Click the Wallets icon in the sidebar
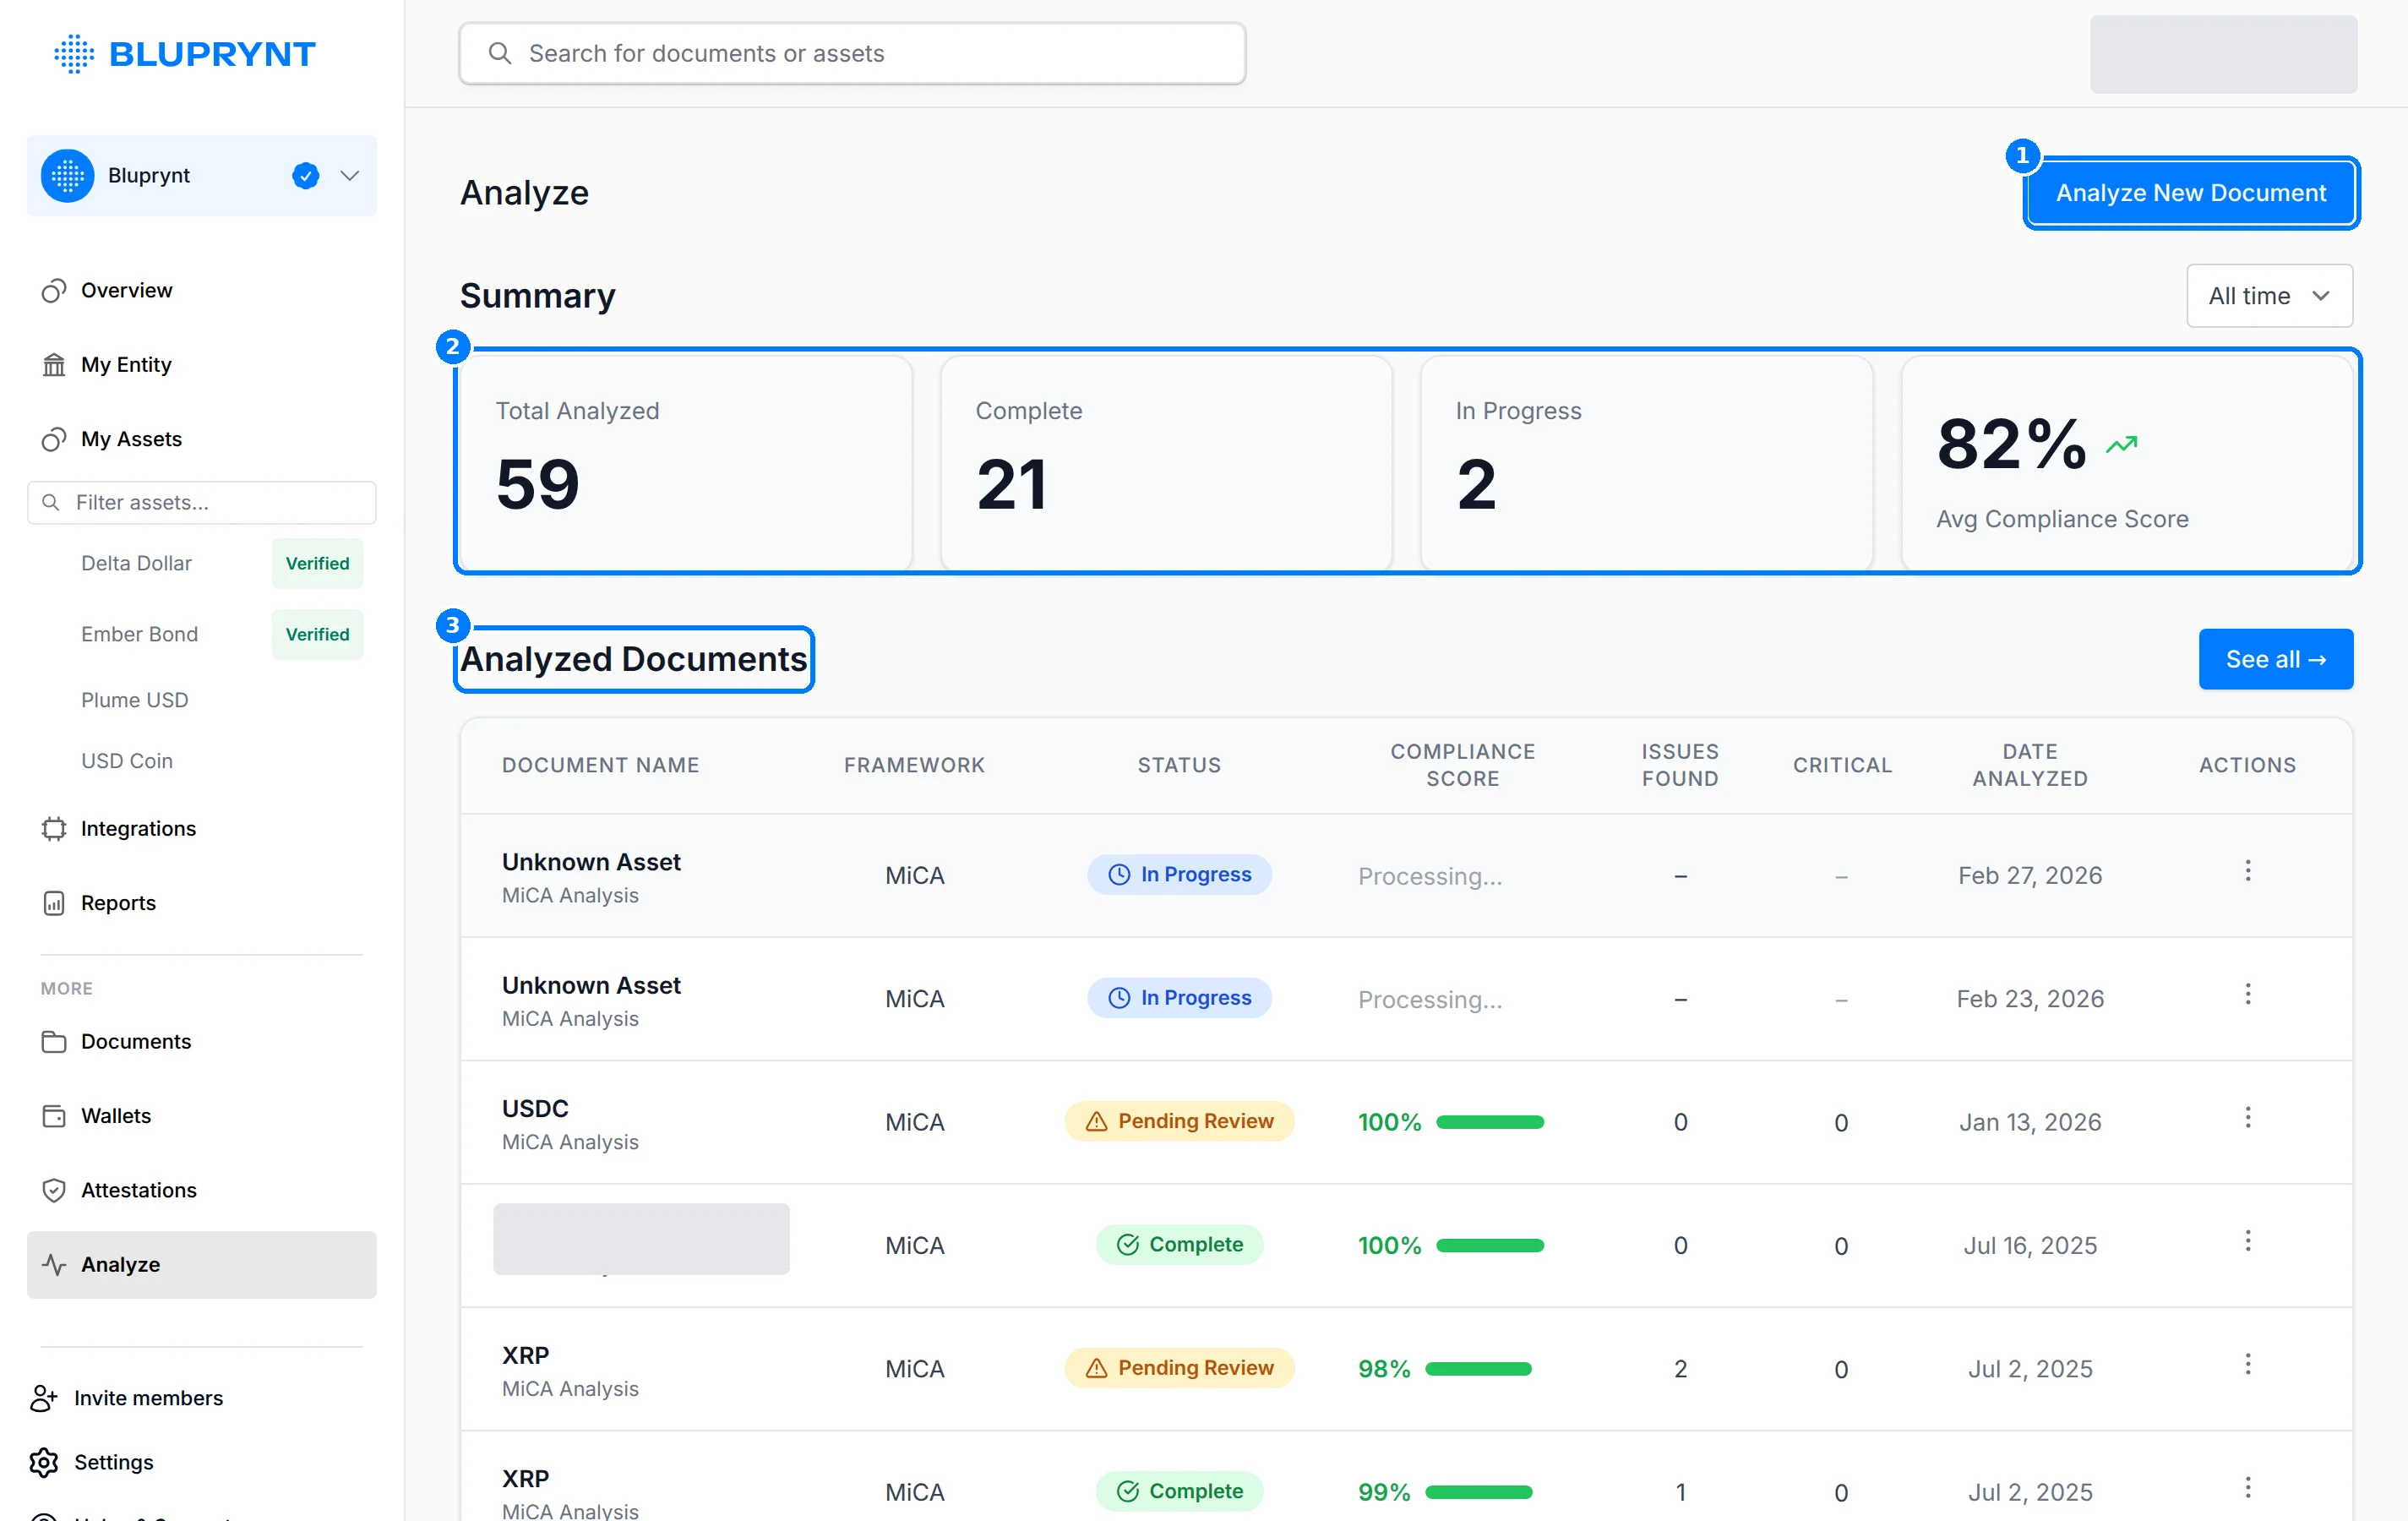 (x=54, y=1116)
